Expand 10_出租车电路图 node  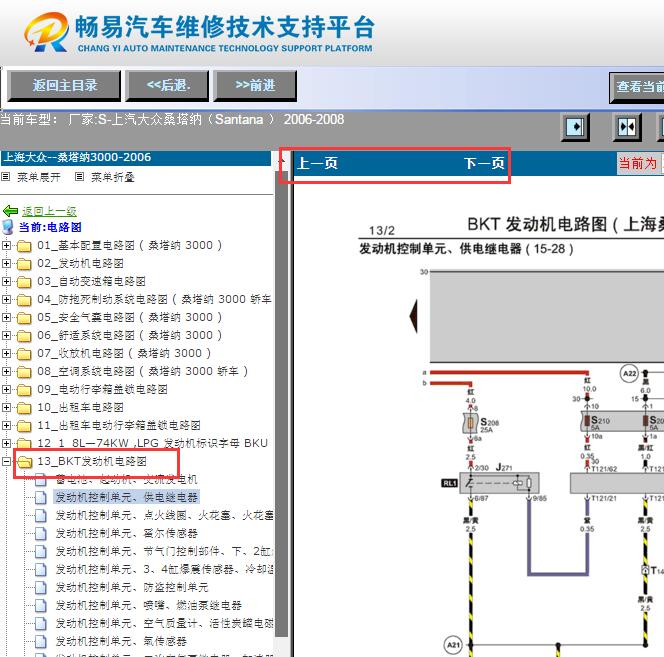pos(6,408)
